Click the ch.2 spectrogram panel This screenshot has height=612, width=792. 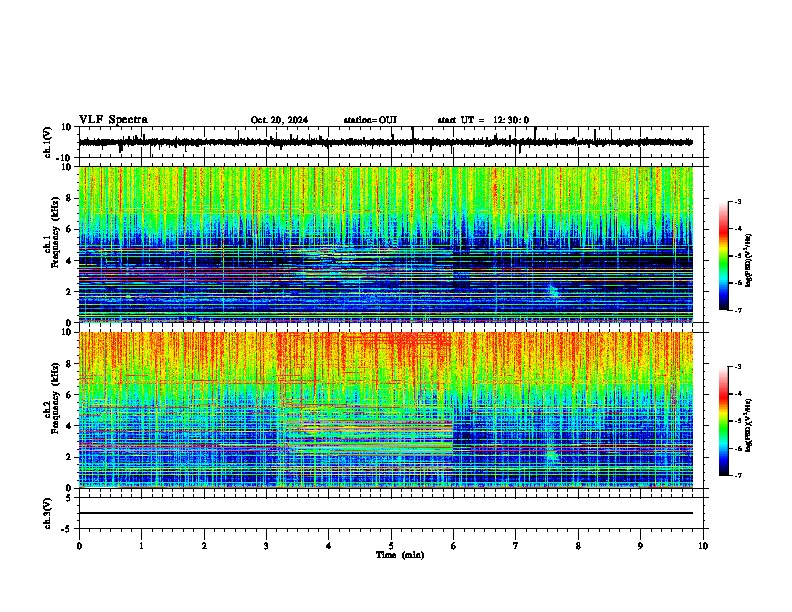click(385, 410)
